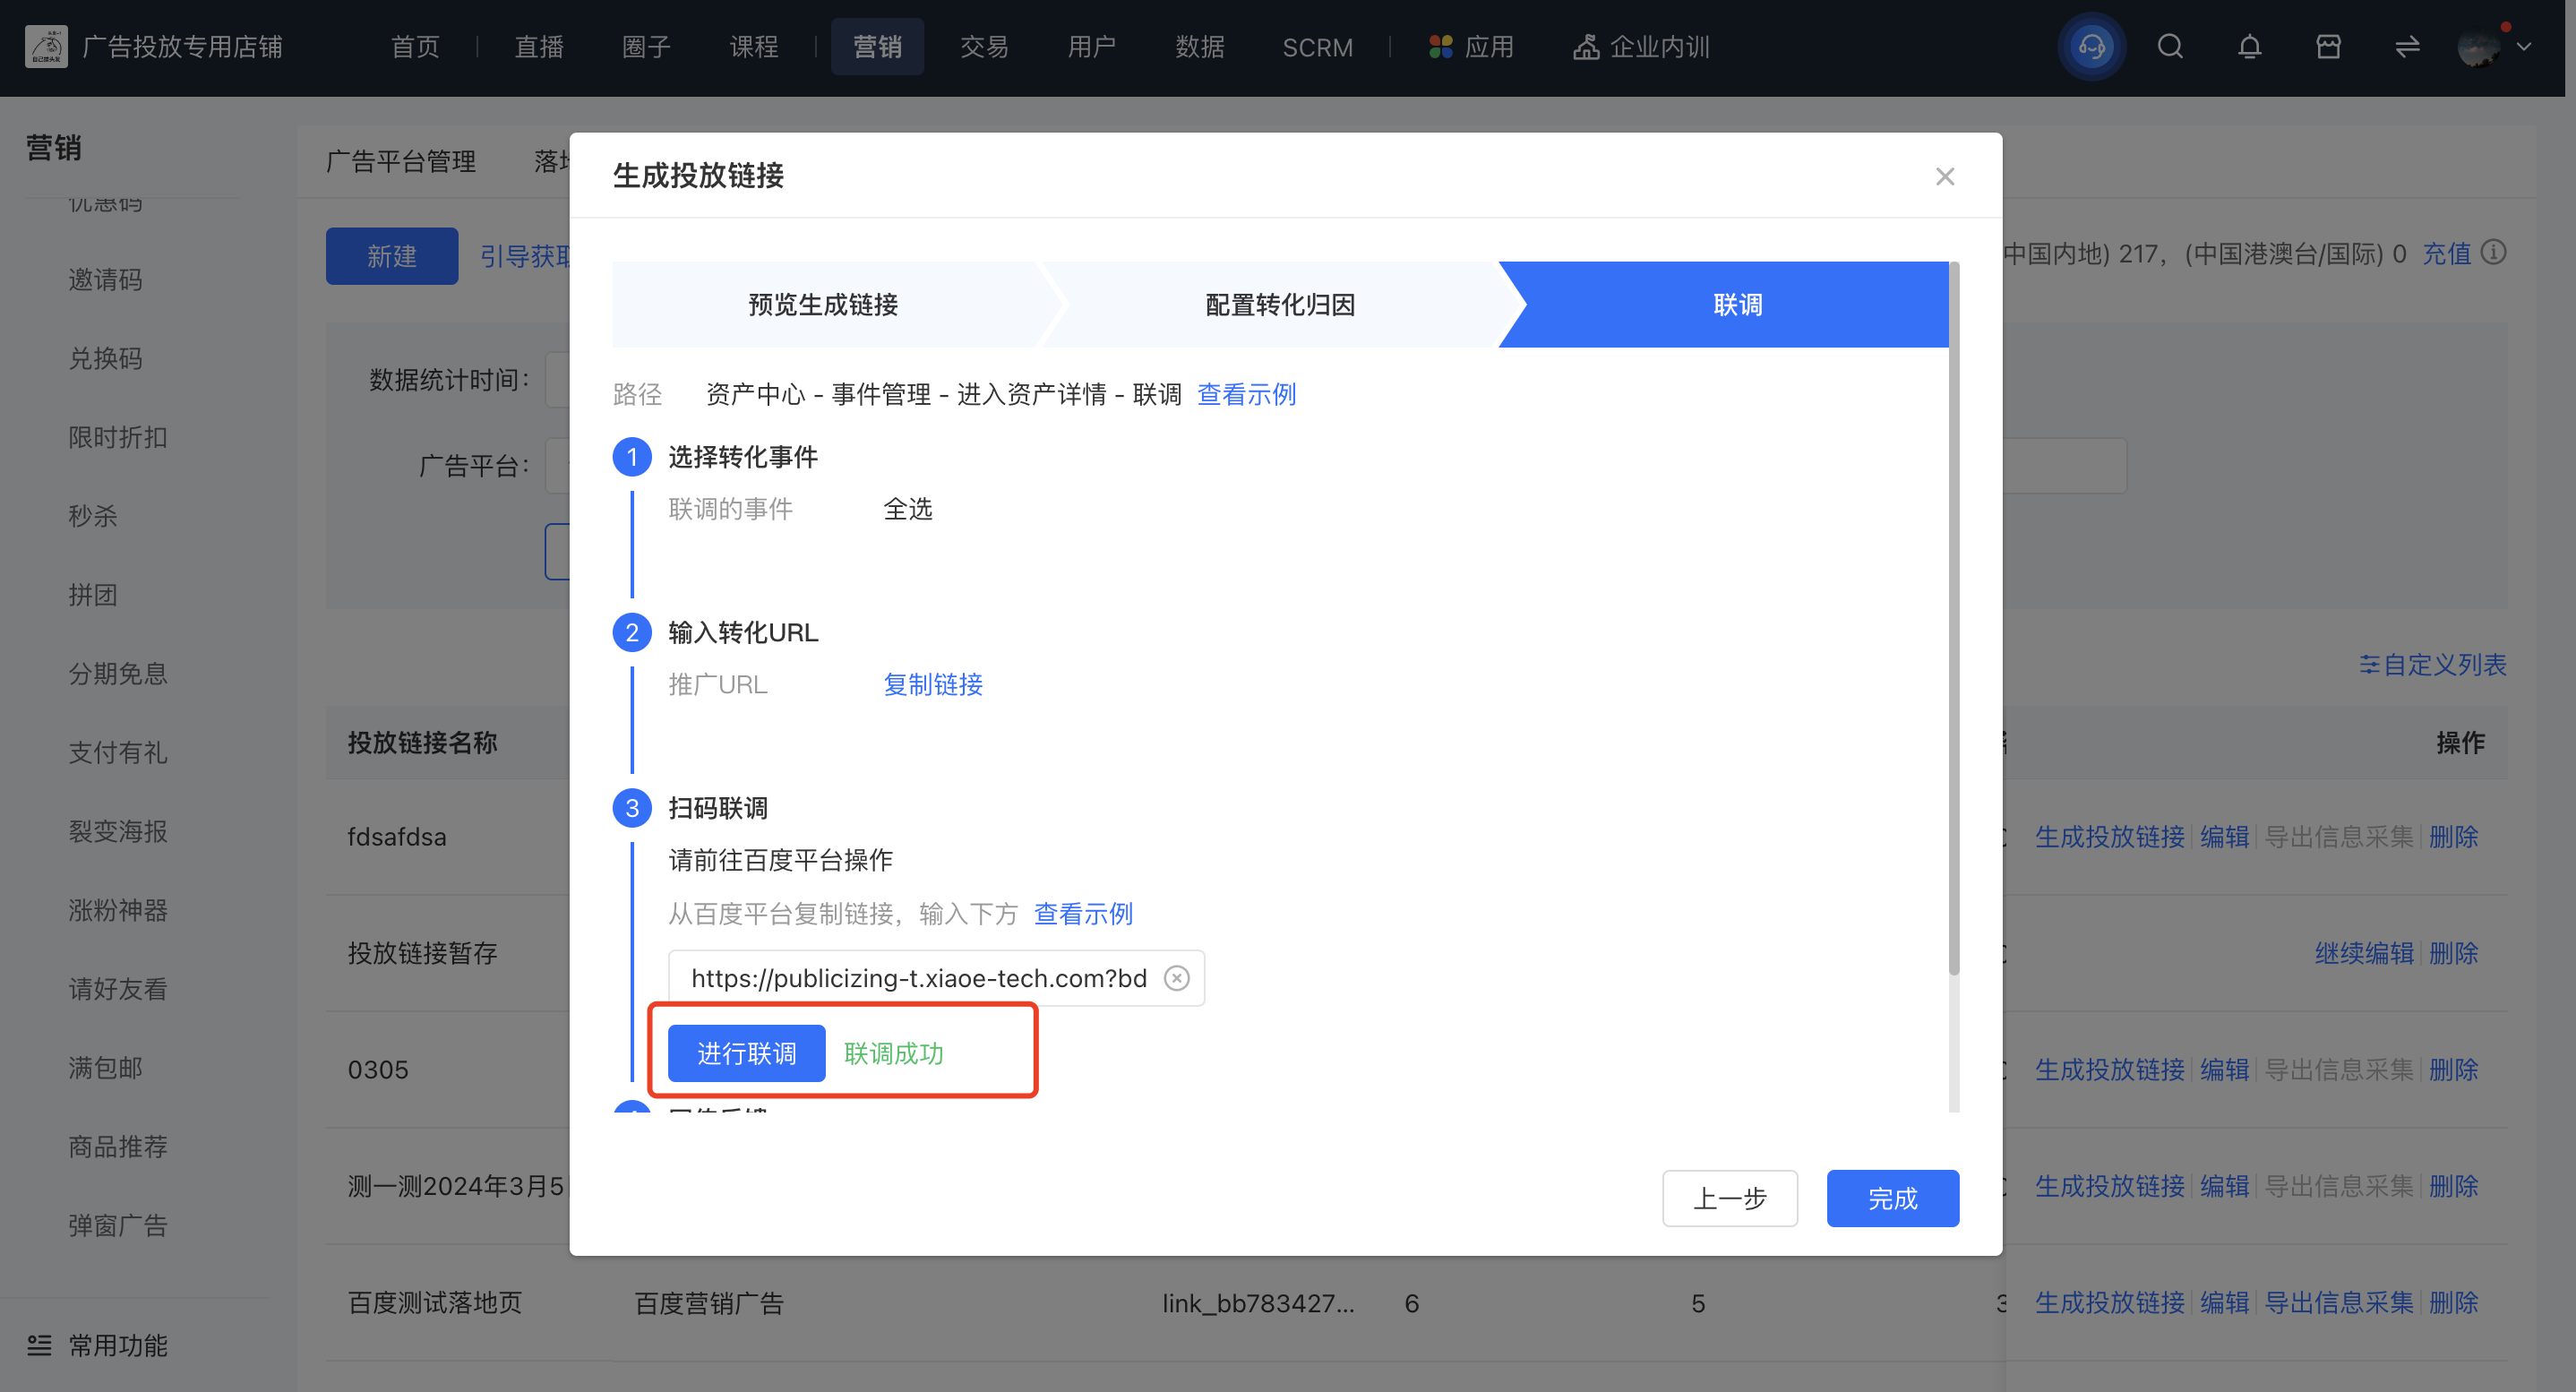Go to 首页 in top navigation
The width and height of the screenshot is (2576, 1392).
pyautogui.click(x=415, y=47)
